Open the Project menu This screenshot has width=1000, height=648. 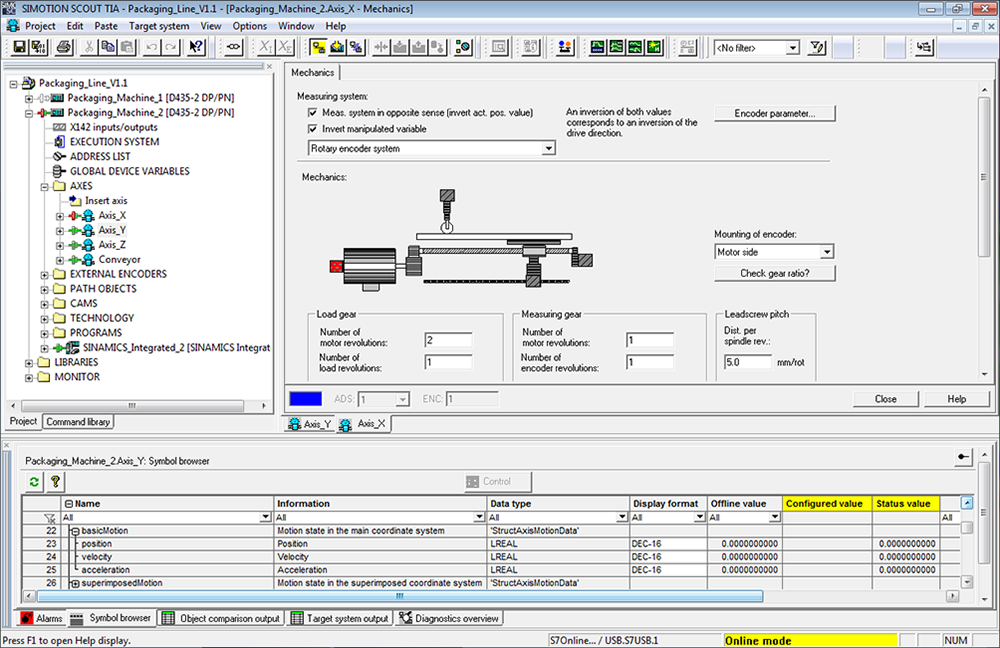(40, 26)
